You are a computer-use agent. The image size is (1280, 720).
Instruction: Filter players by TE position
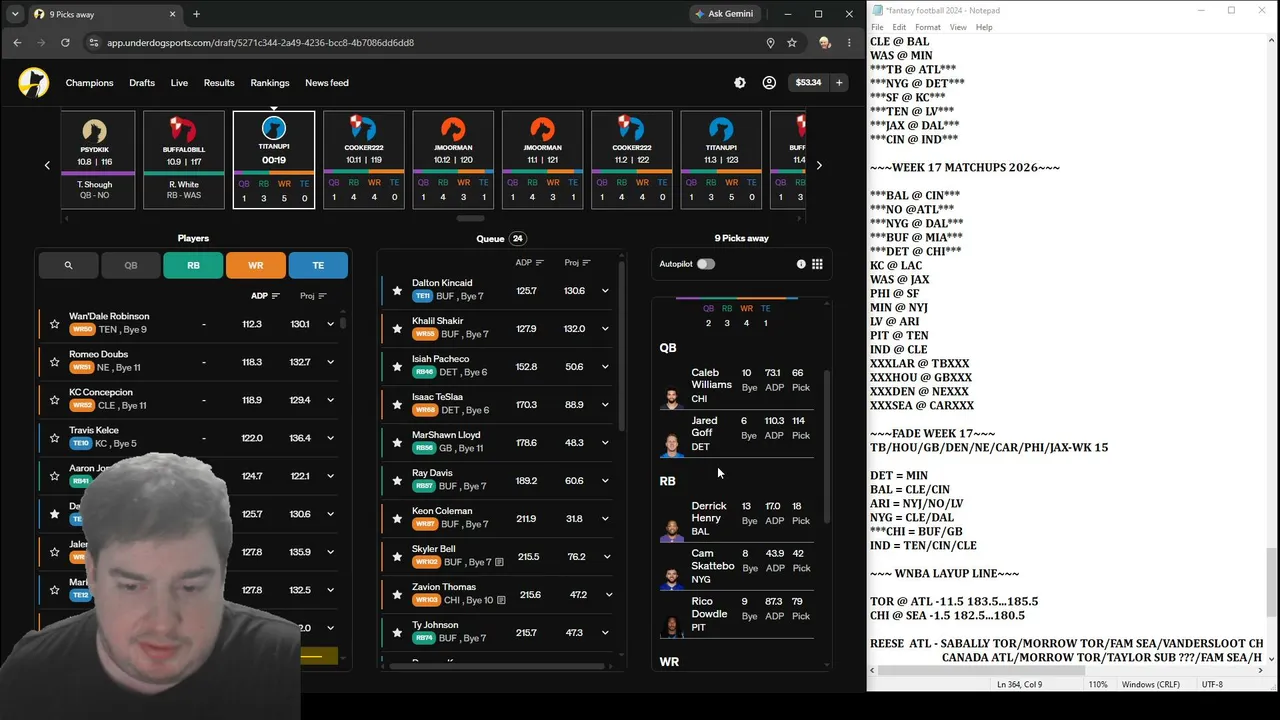(x=318, y=265)
